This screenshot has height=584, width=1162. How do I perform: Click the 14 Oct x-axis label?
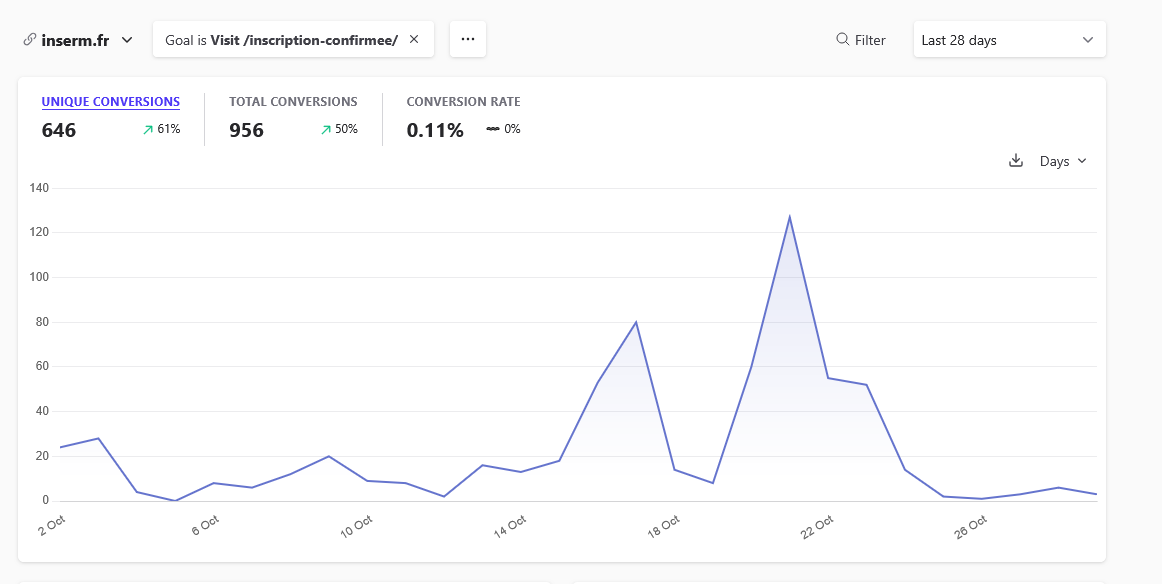(x=510, y=527)
